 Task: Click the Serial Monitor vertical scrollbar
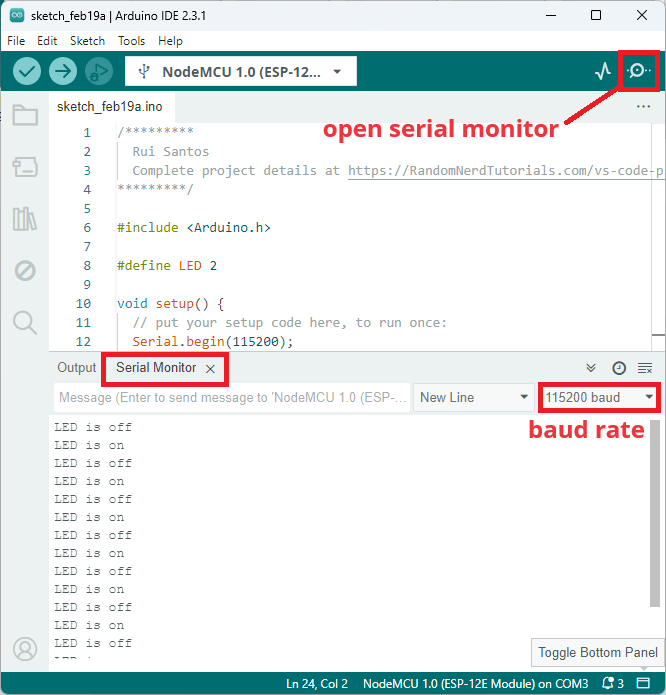pyautogui.click(x=655, y=513)
